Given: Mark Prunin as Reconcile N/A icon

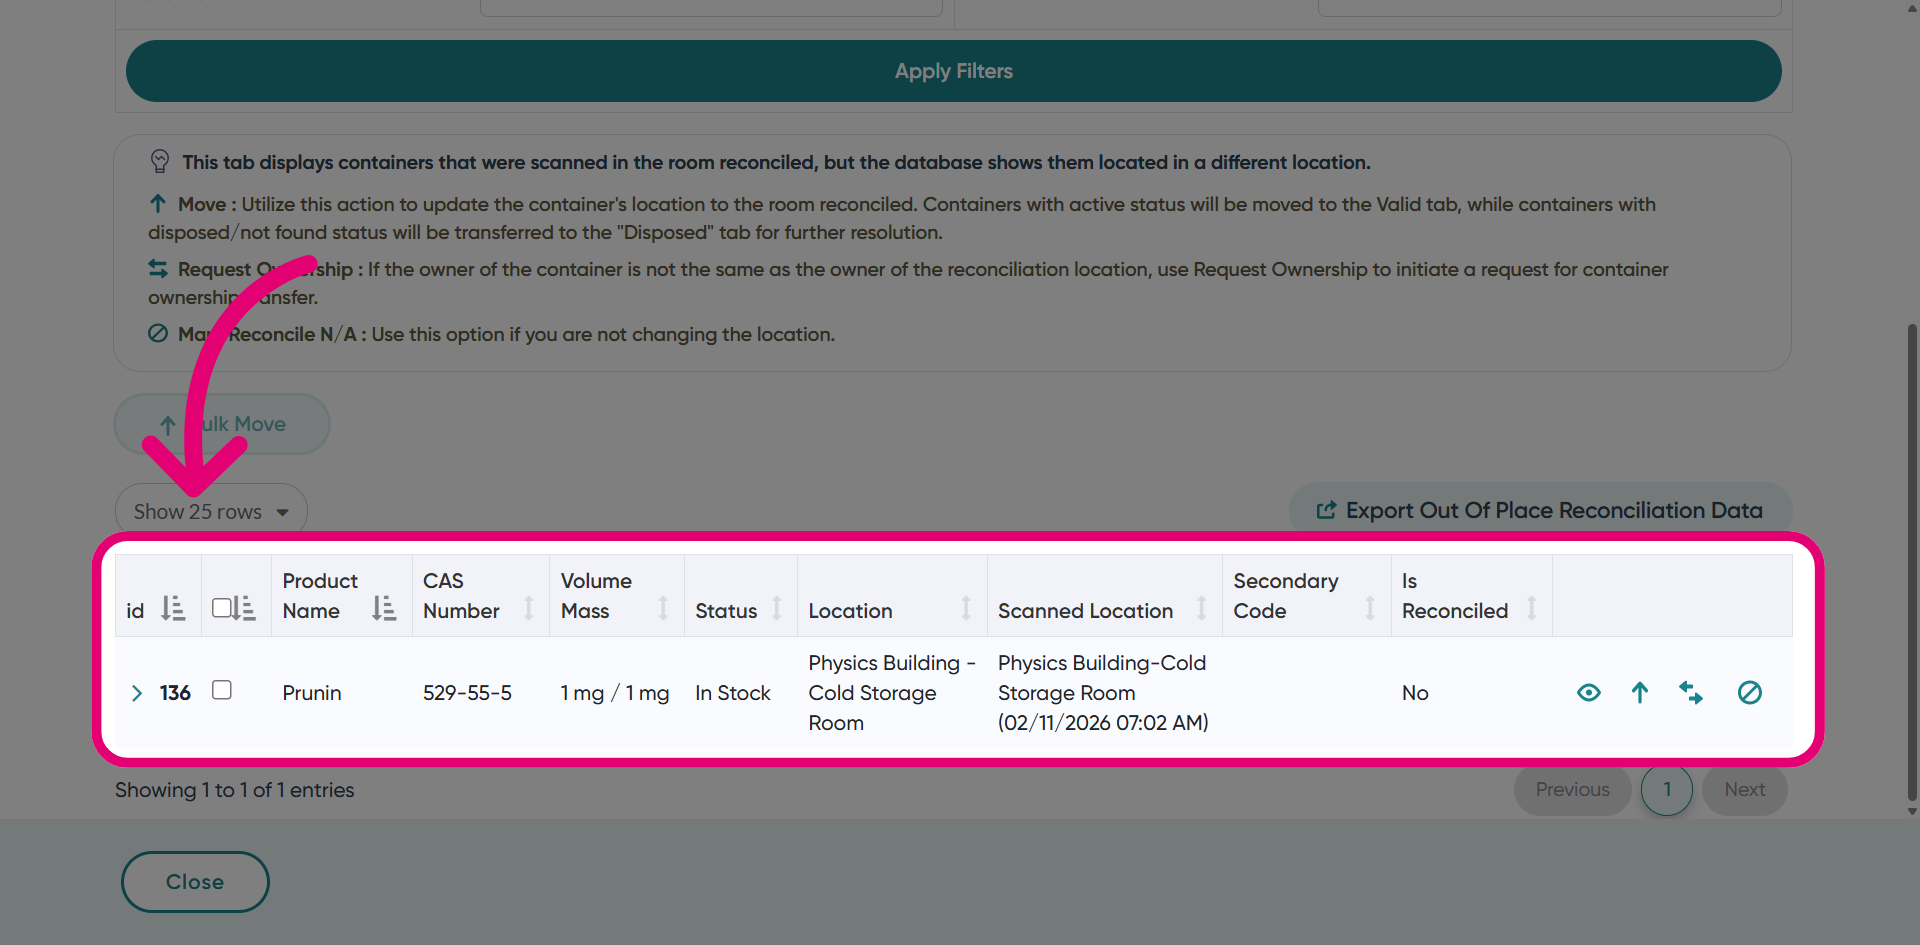Looking at the screenshot, I should coord(1750,692).
